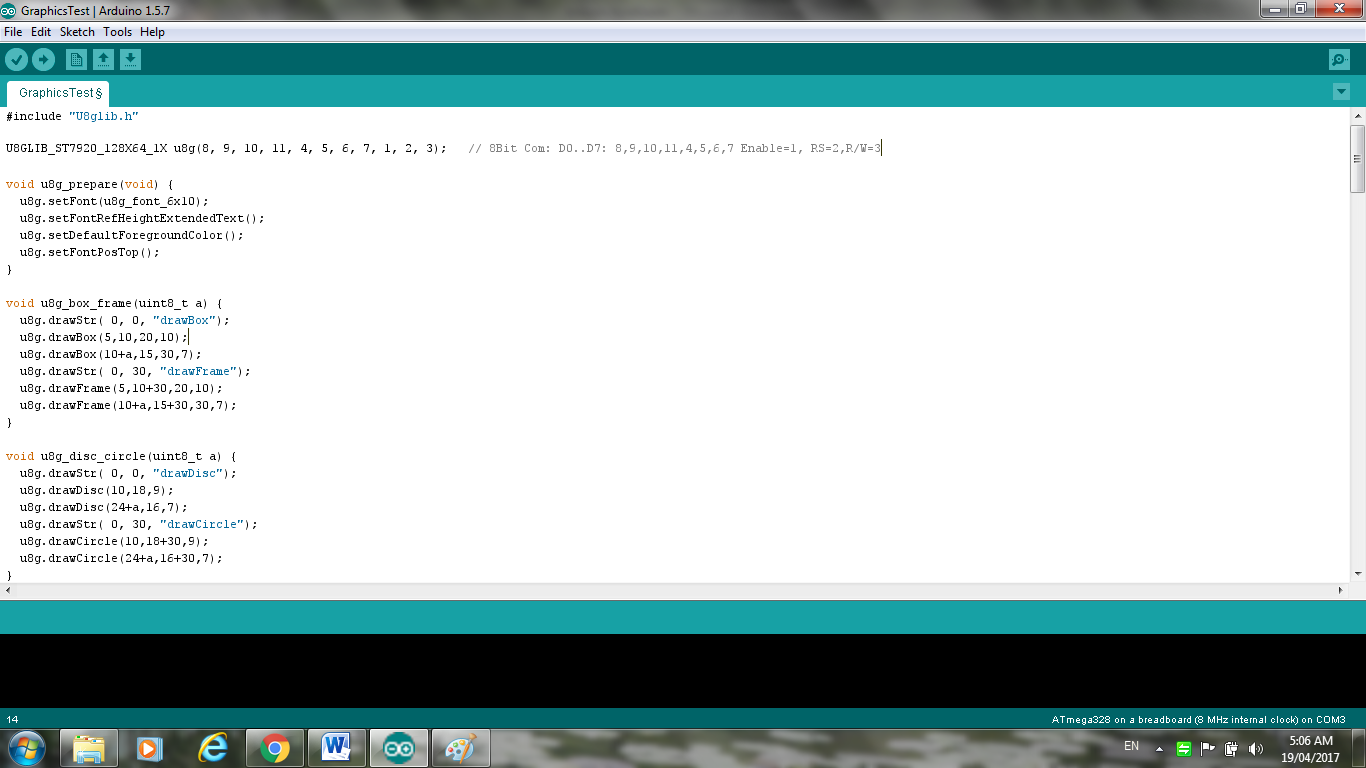This screenshot has height=768, width=1366.
Task: Click the vertical scrollbar down arrow
Action: (1357, 574)
